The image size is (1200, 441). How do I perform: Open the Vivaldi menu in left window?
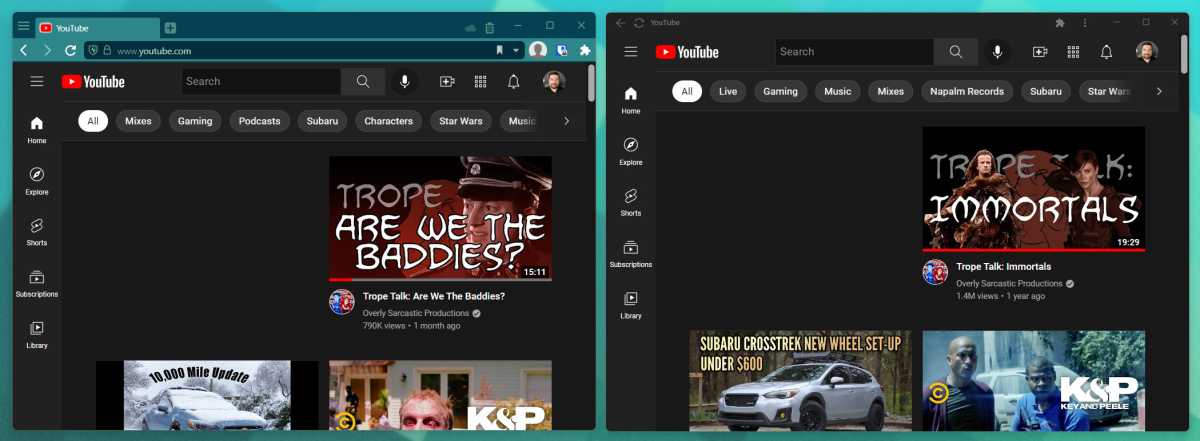pyautogui.click(x=24, y=27)
